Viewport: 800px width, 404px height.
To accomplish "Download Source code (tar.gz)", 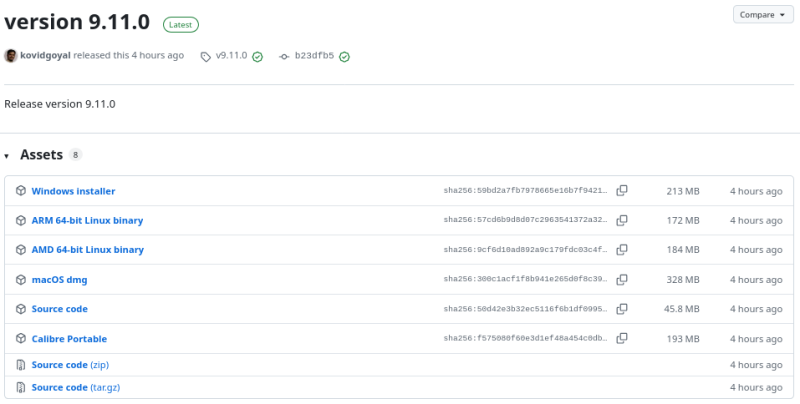I will 76,387.
